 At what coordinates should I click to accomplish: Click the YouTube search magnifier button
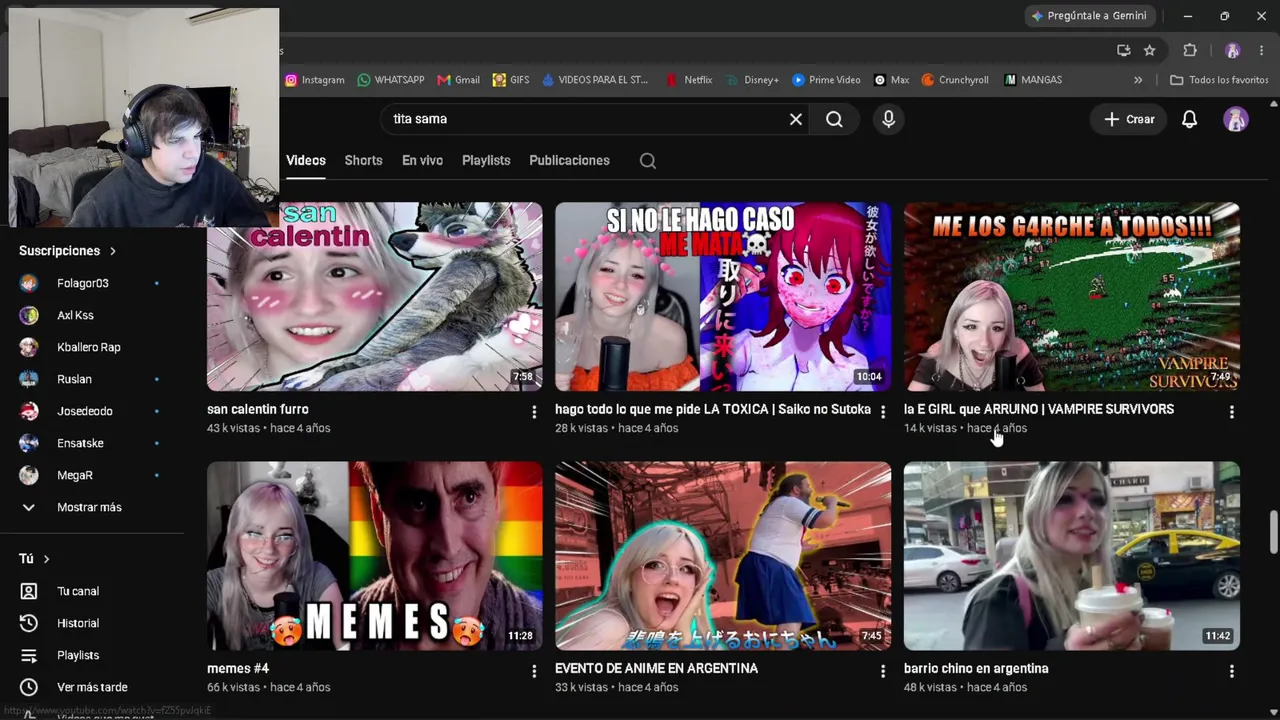point(834,119)
